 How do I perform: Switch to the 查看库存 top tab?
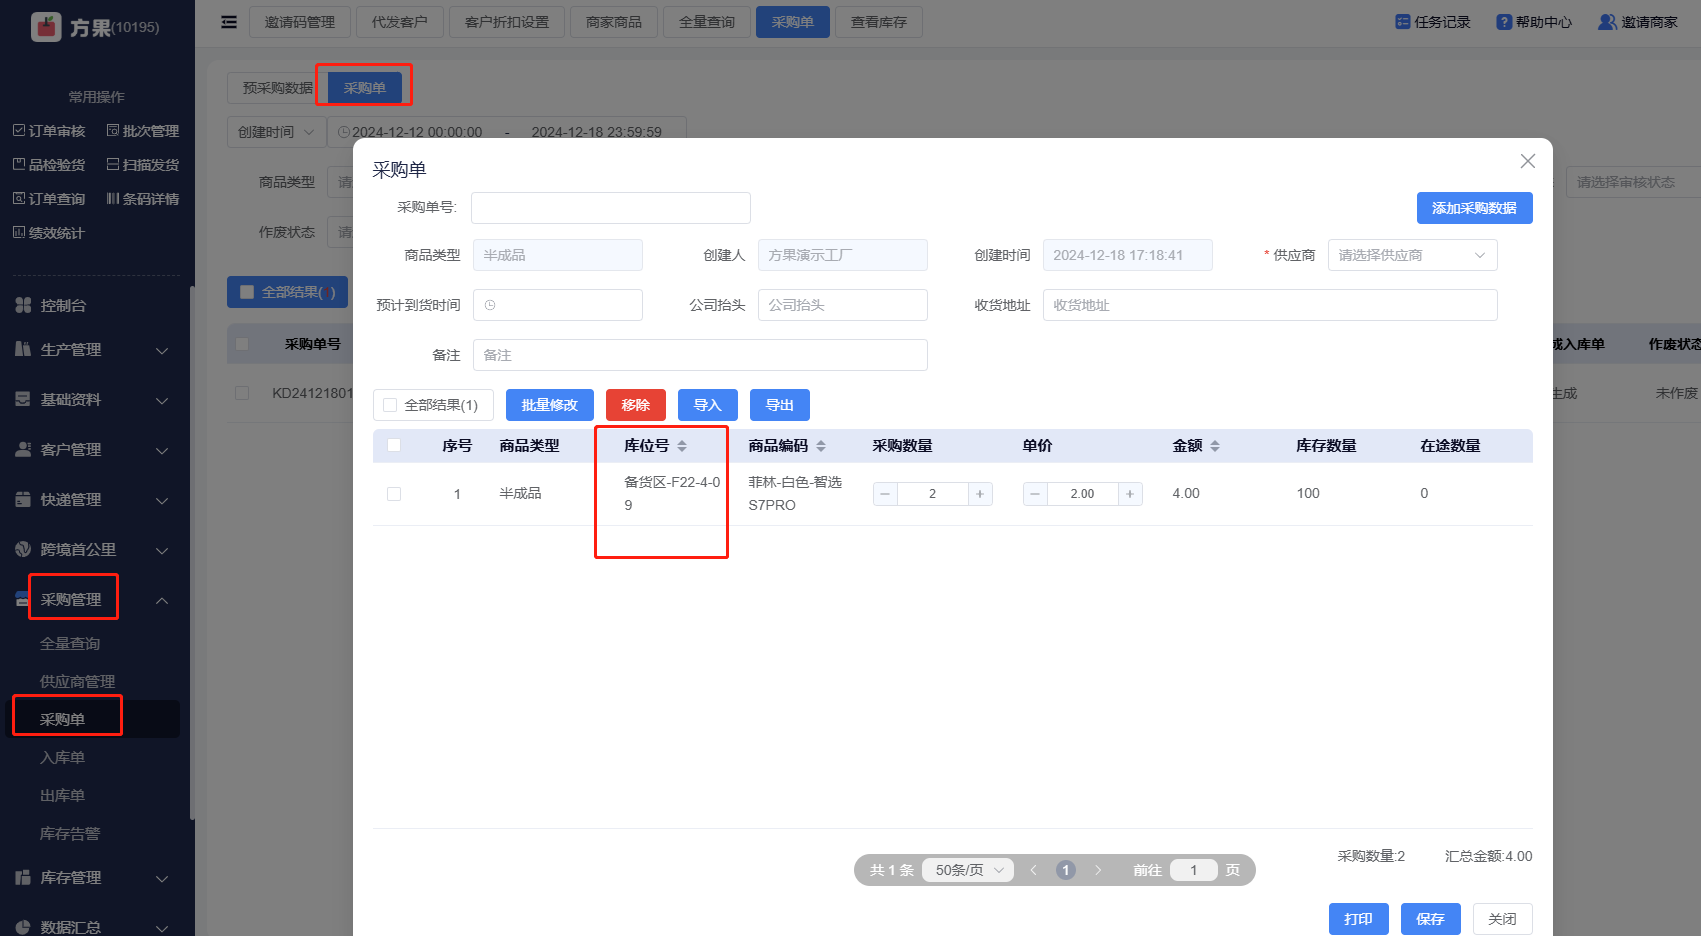tap(878, 22)
